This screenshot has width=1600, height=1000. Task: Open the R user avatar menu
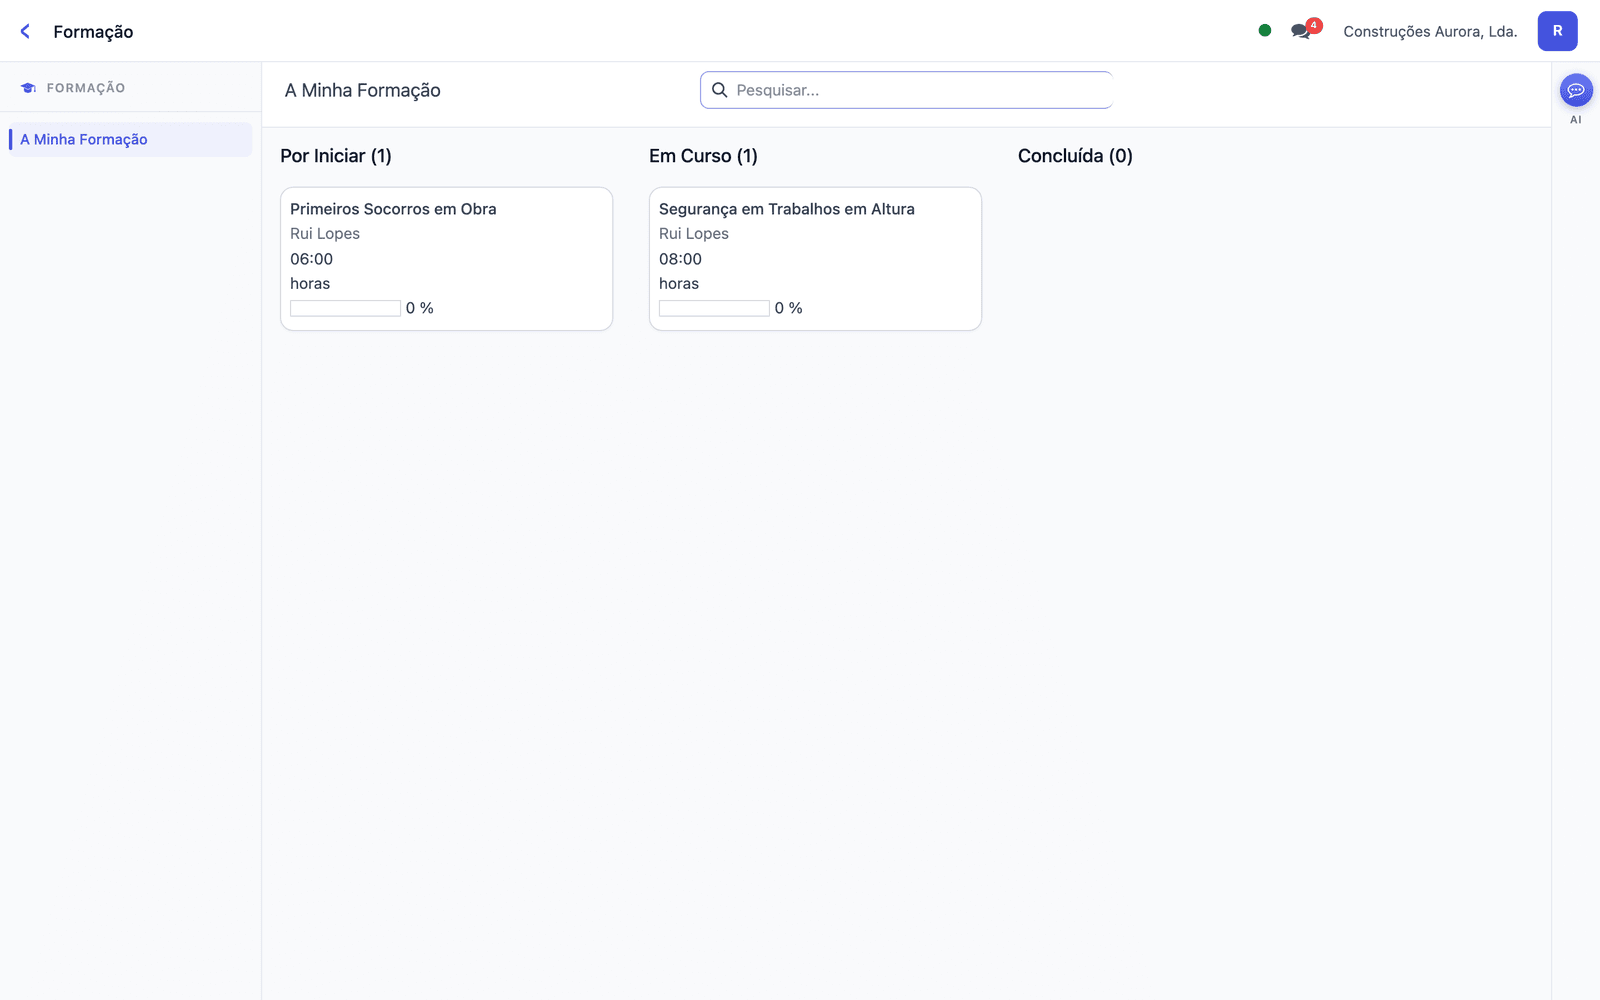(1557, 31)
